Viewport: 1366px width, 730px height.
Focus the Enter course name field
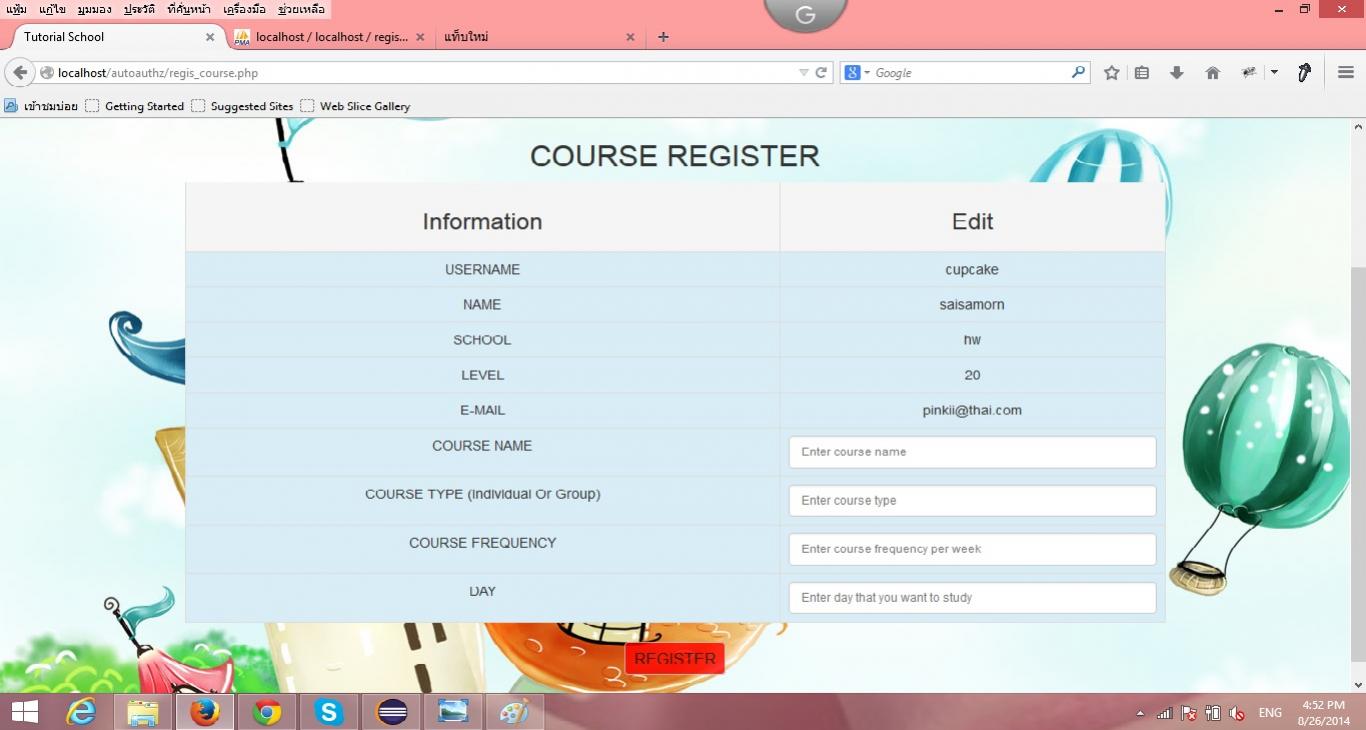click(972, 452)
